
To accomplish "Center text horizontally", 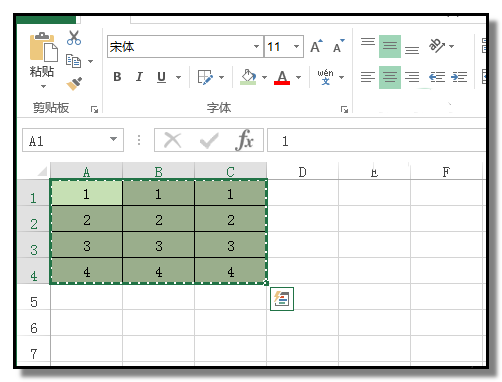I will point(390,77).
